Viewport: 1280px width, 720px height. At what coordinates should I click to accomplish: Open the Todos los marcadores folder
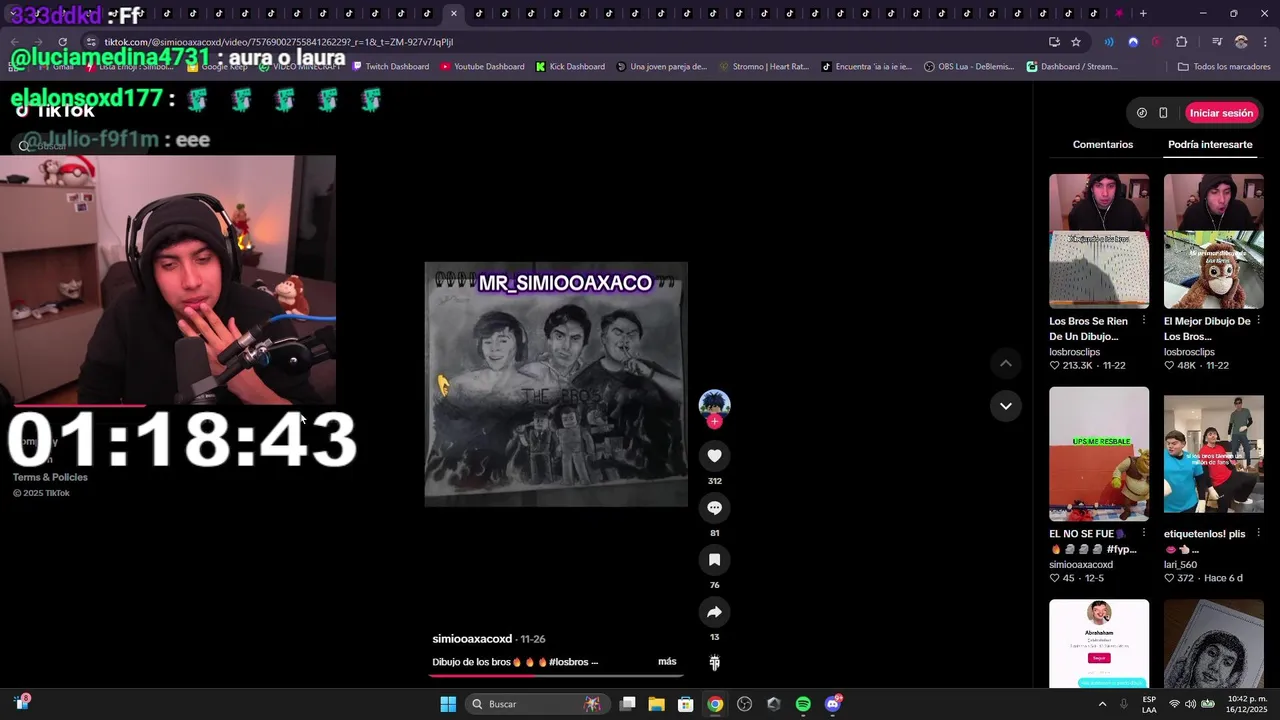click(x=1225, y=67)
